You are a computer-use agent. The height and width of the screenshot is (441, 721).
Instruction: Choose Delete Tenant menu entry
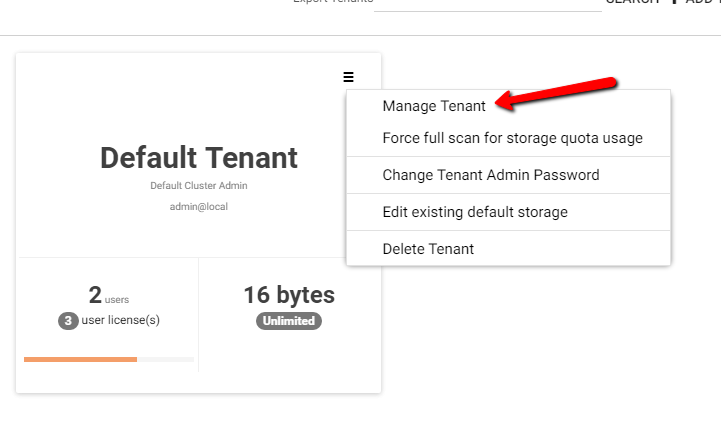click(x=428, y=249)
